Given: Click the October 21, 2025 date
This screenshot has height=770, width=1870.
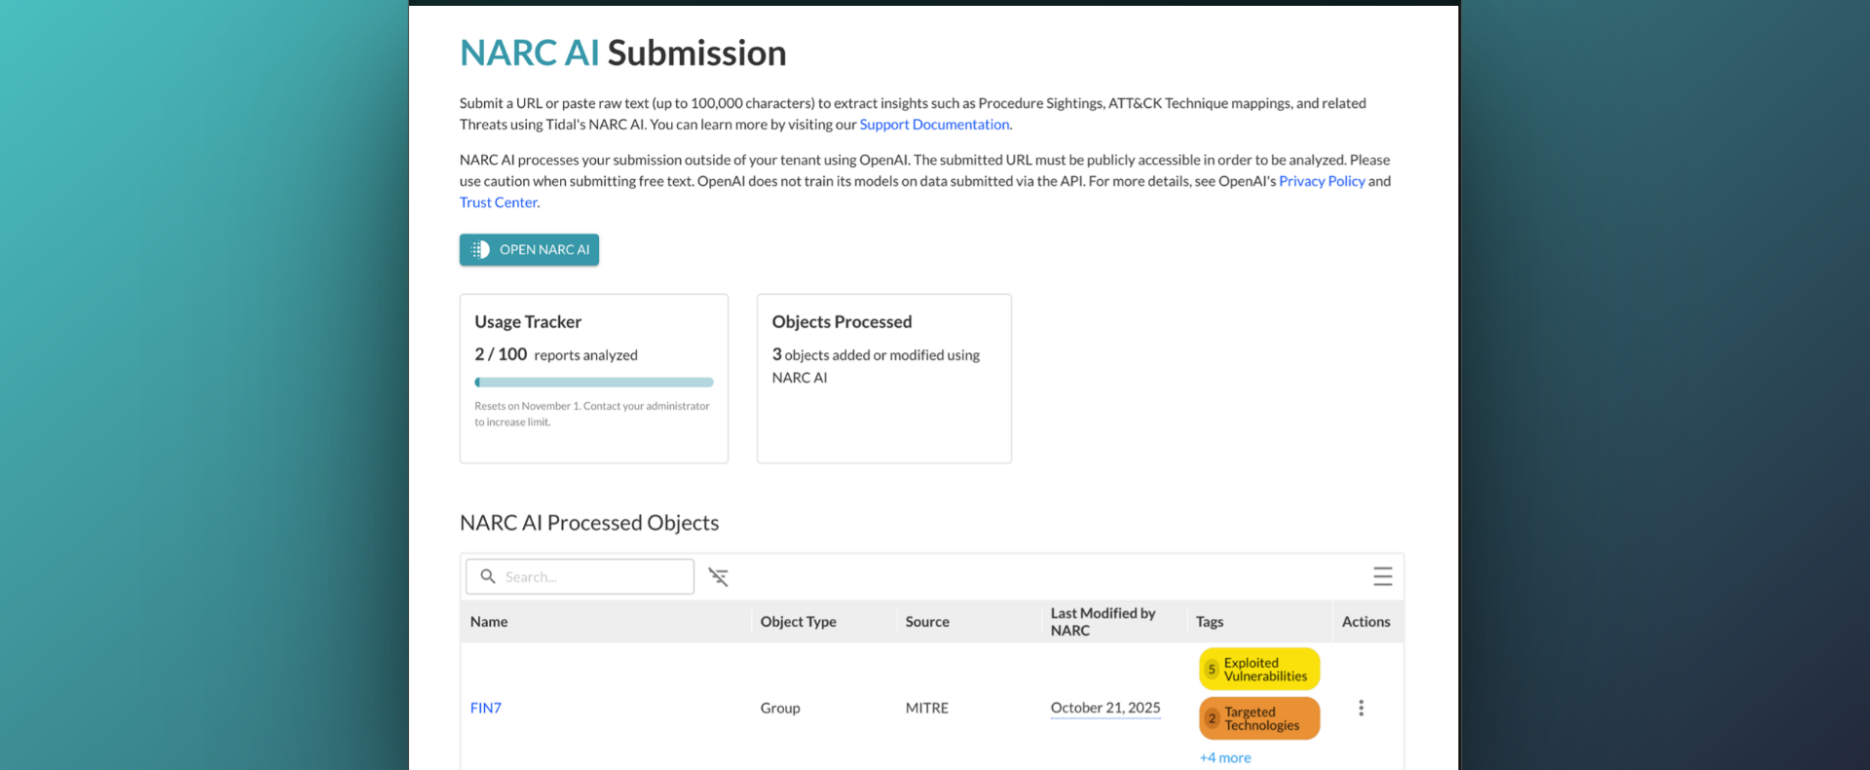Looking at the screenshot, I should point(1105,708).
